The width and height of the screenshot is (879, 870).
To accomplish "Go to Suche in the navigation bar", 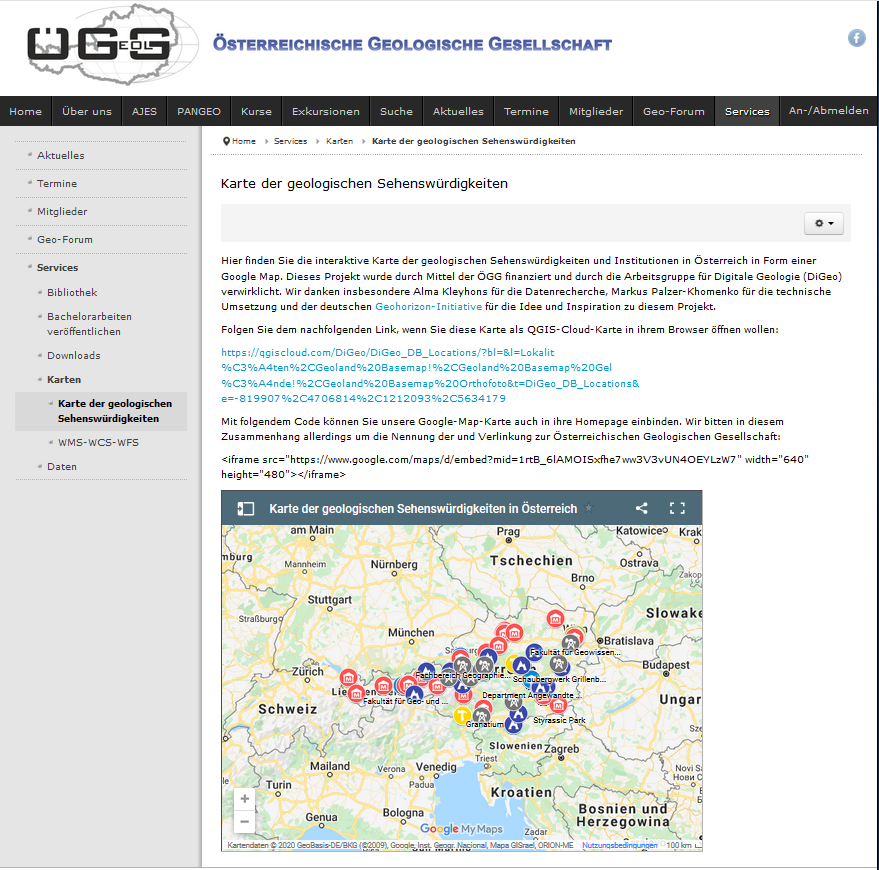I will point(396,111).
